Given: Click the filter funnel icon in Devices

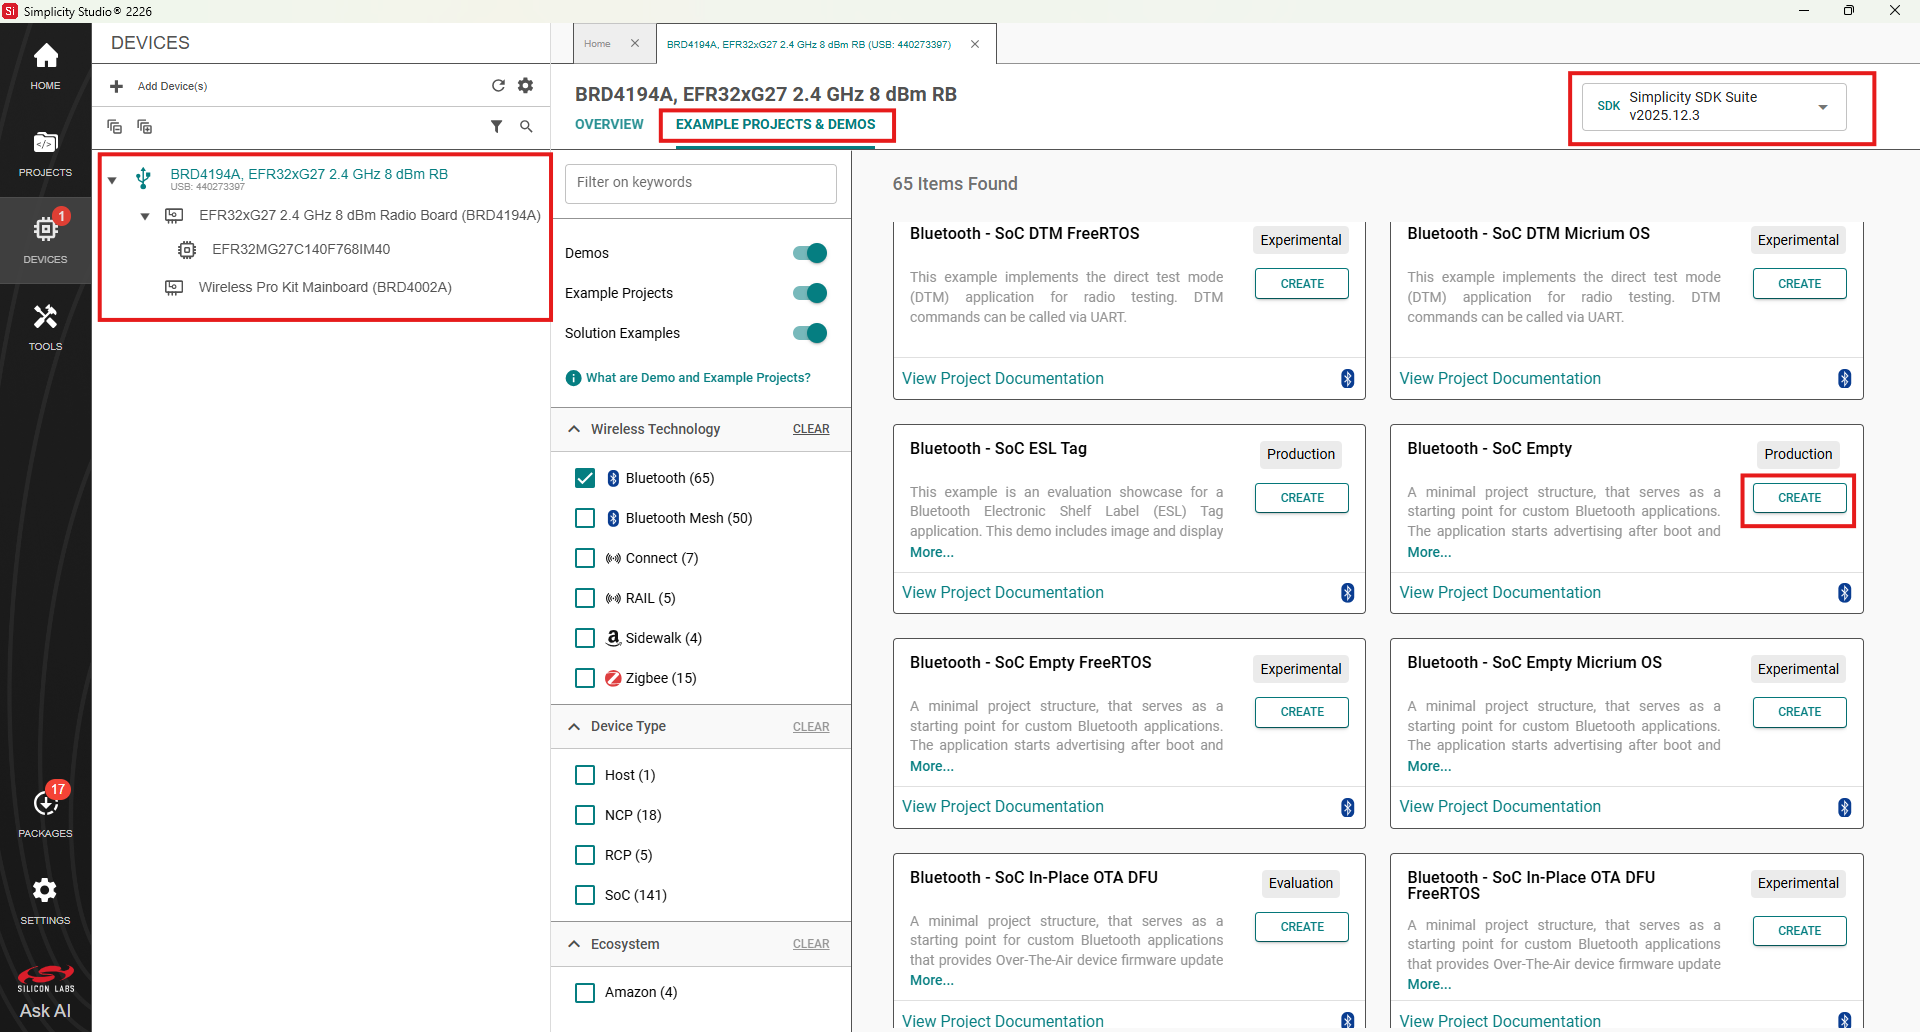Looking at the screenshot, I should (x=496, y=126).
